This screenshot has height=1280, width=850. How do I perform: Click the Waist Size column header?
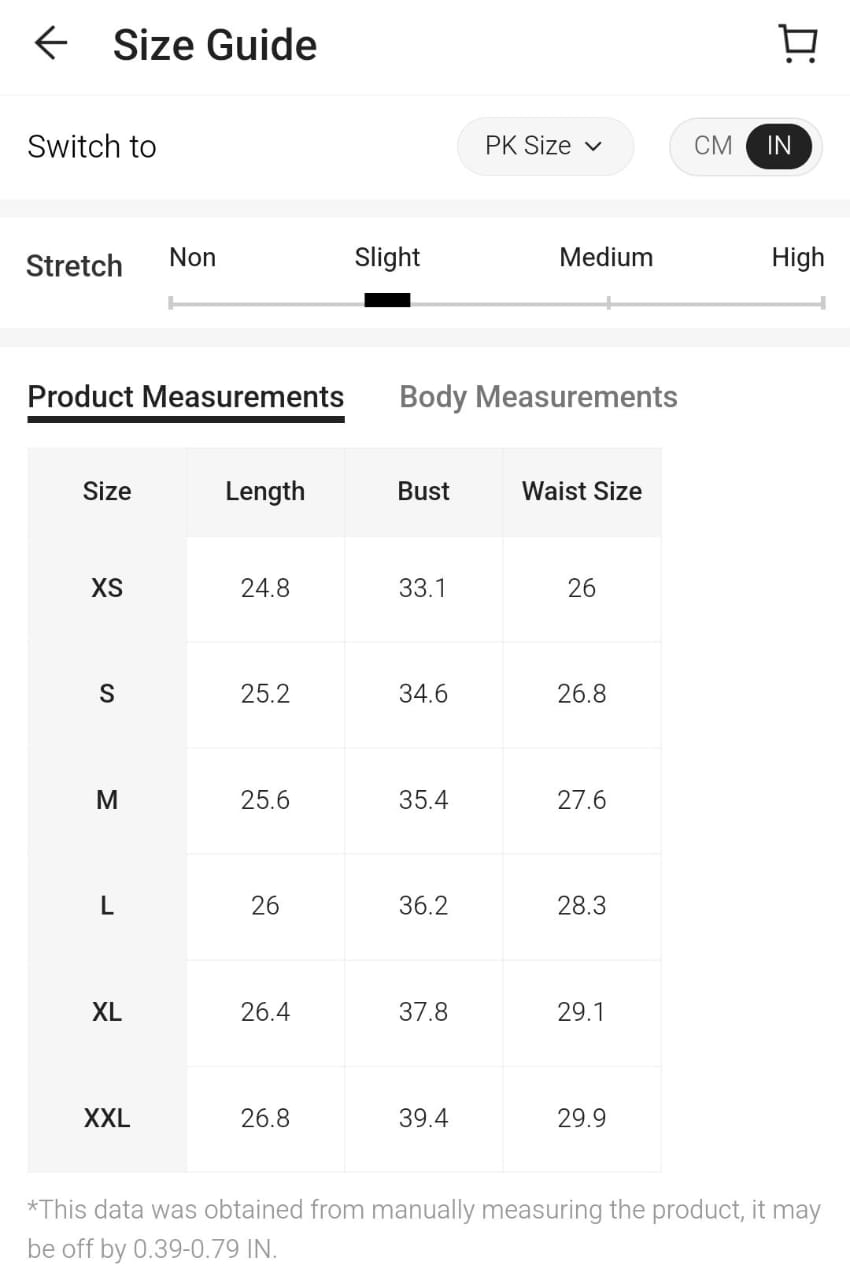click(x=582, y=491)
